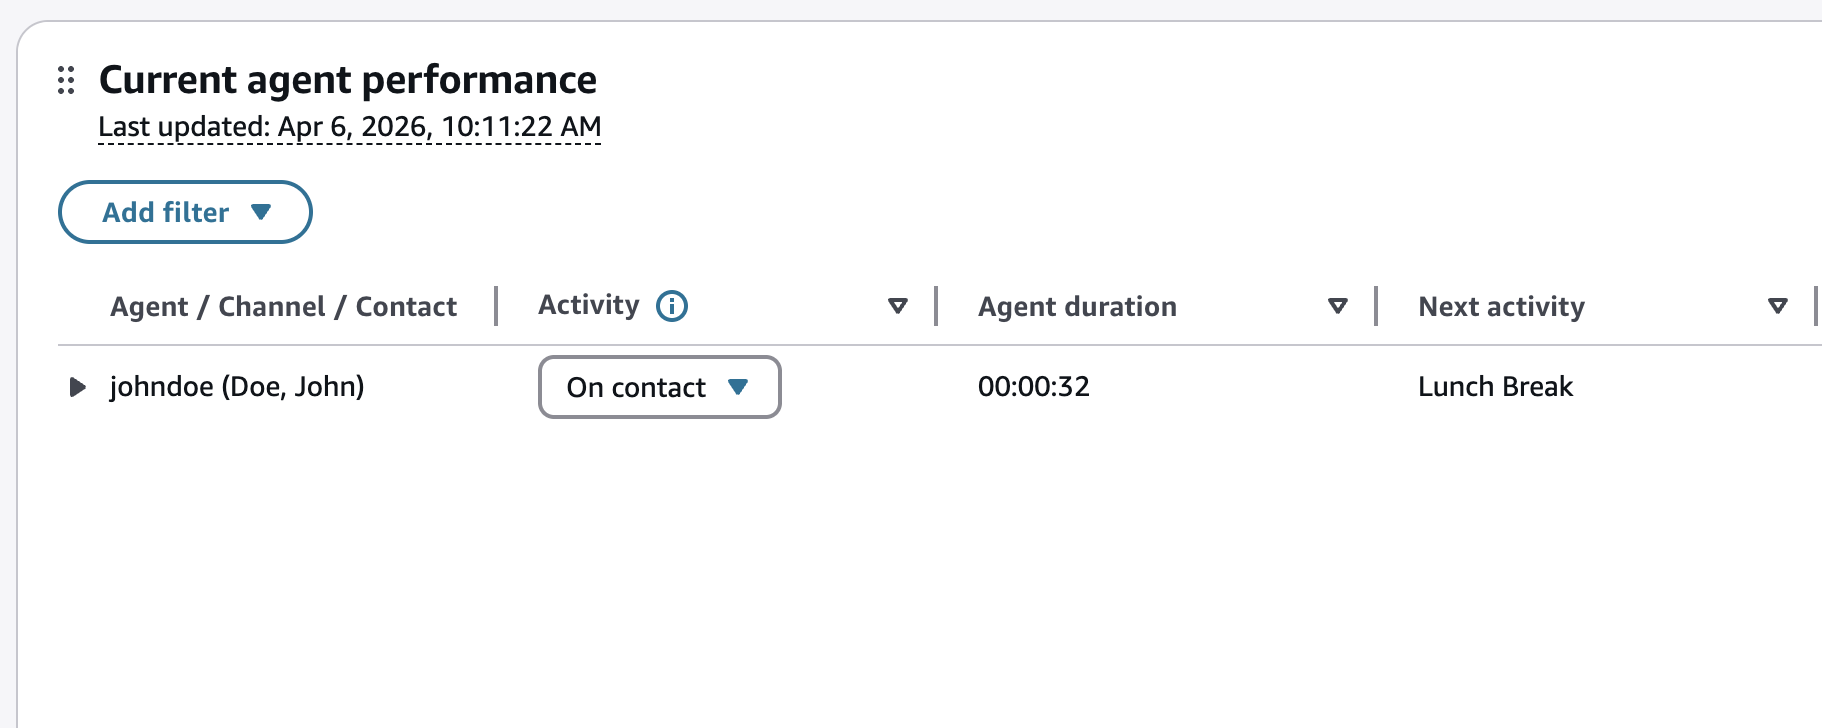1822x728 pixels.
Task: Click the Next activity column header label
Action: [1501, 306]
